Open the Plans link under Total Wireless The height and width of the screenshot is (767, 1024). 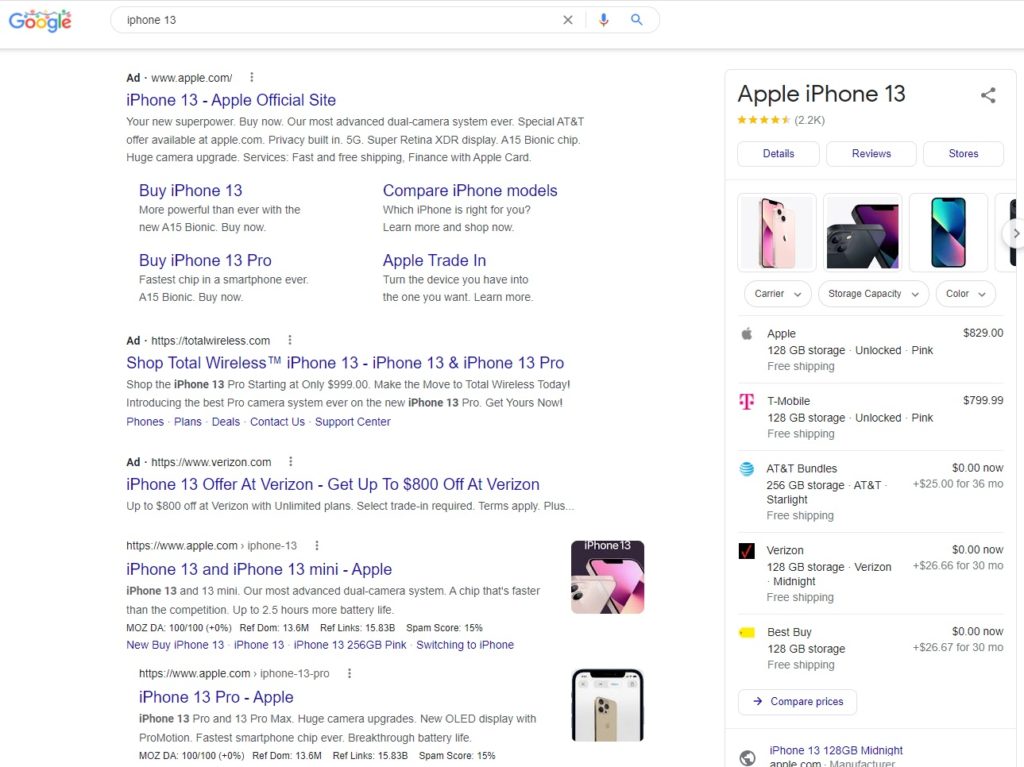[187, 422]
